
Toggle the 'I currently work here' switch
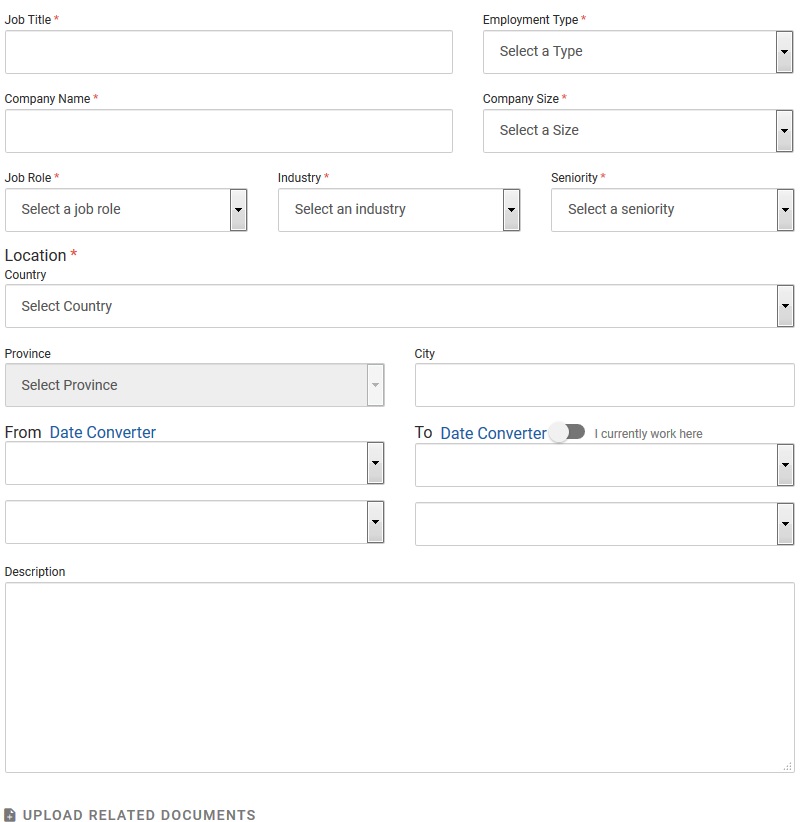(567, 432)
